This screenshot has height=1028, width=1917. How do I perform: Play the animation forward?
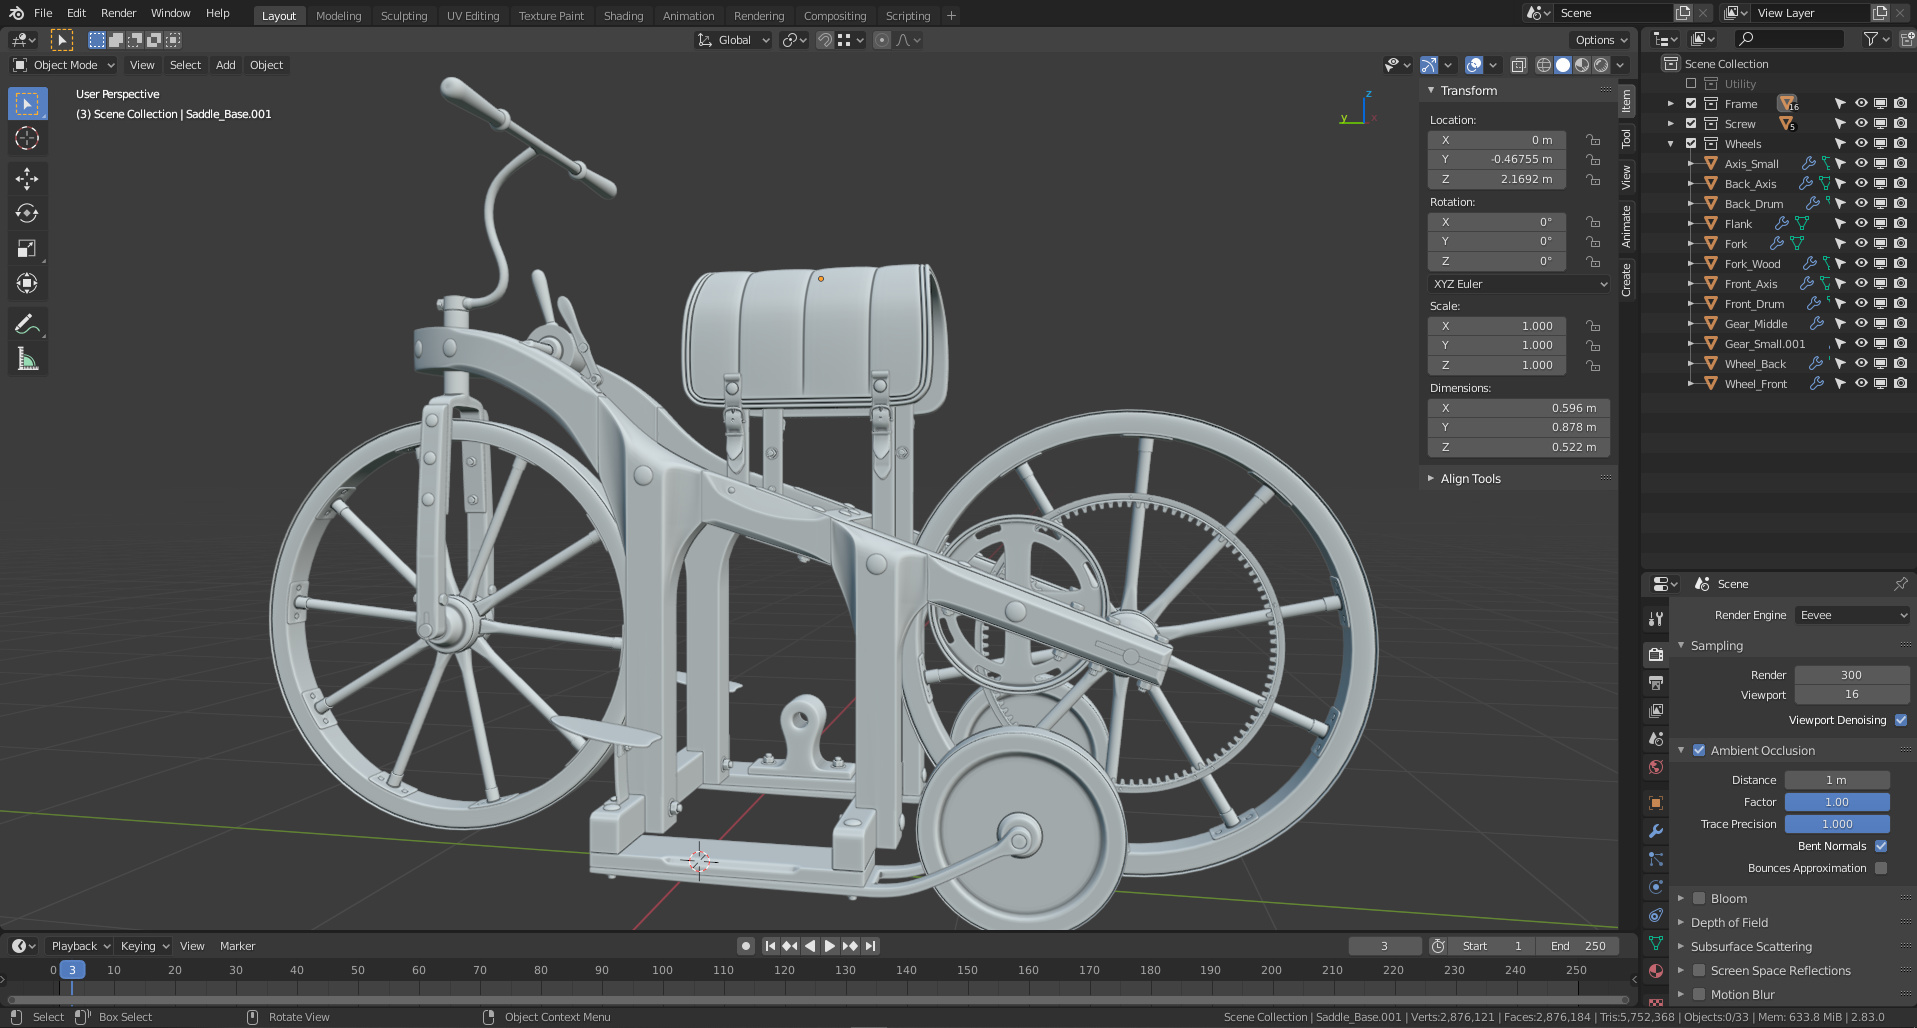pos(830,946)
